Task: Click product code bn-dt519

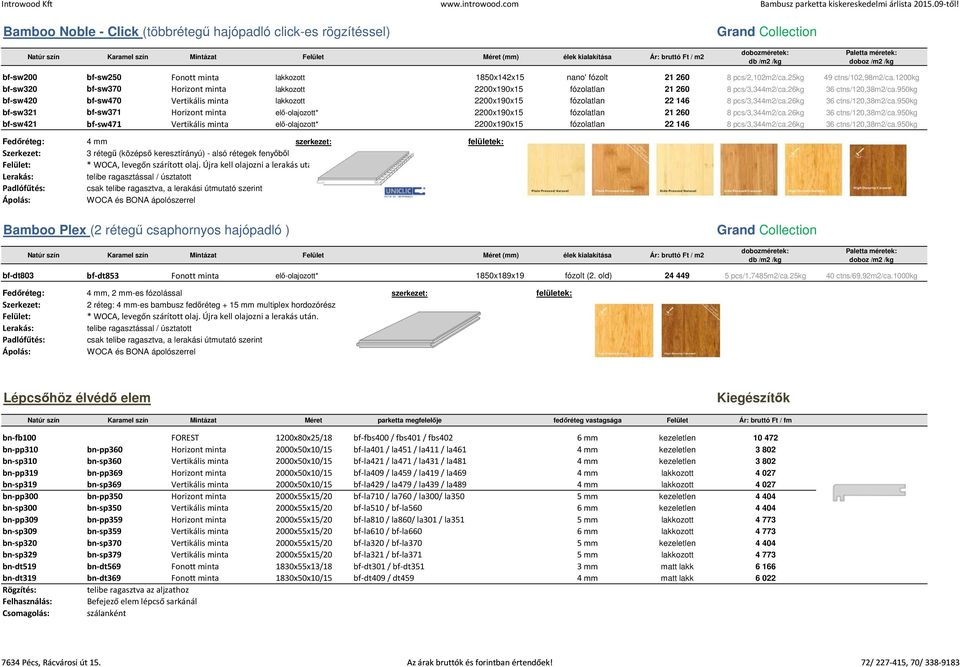Action: tap(20, 567)
